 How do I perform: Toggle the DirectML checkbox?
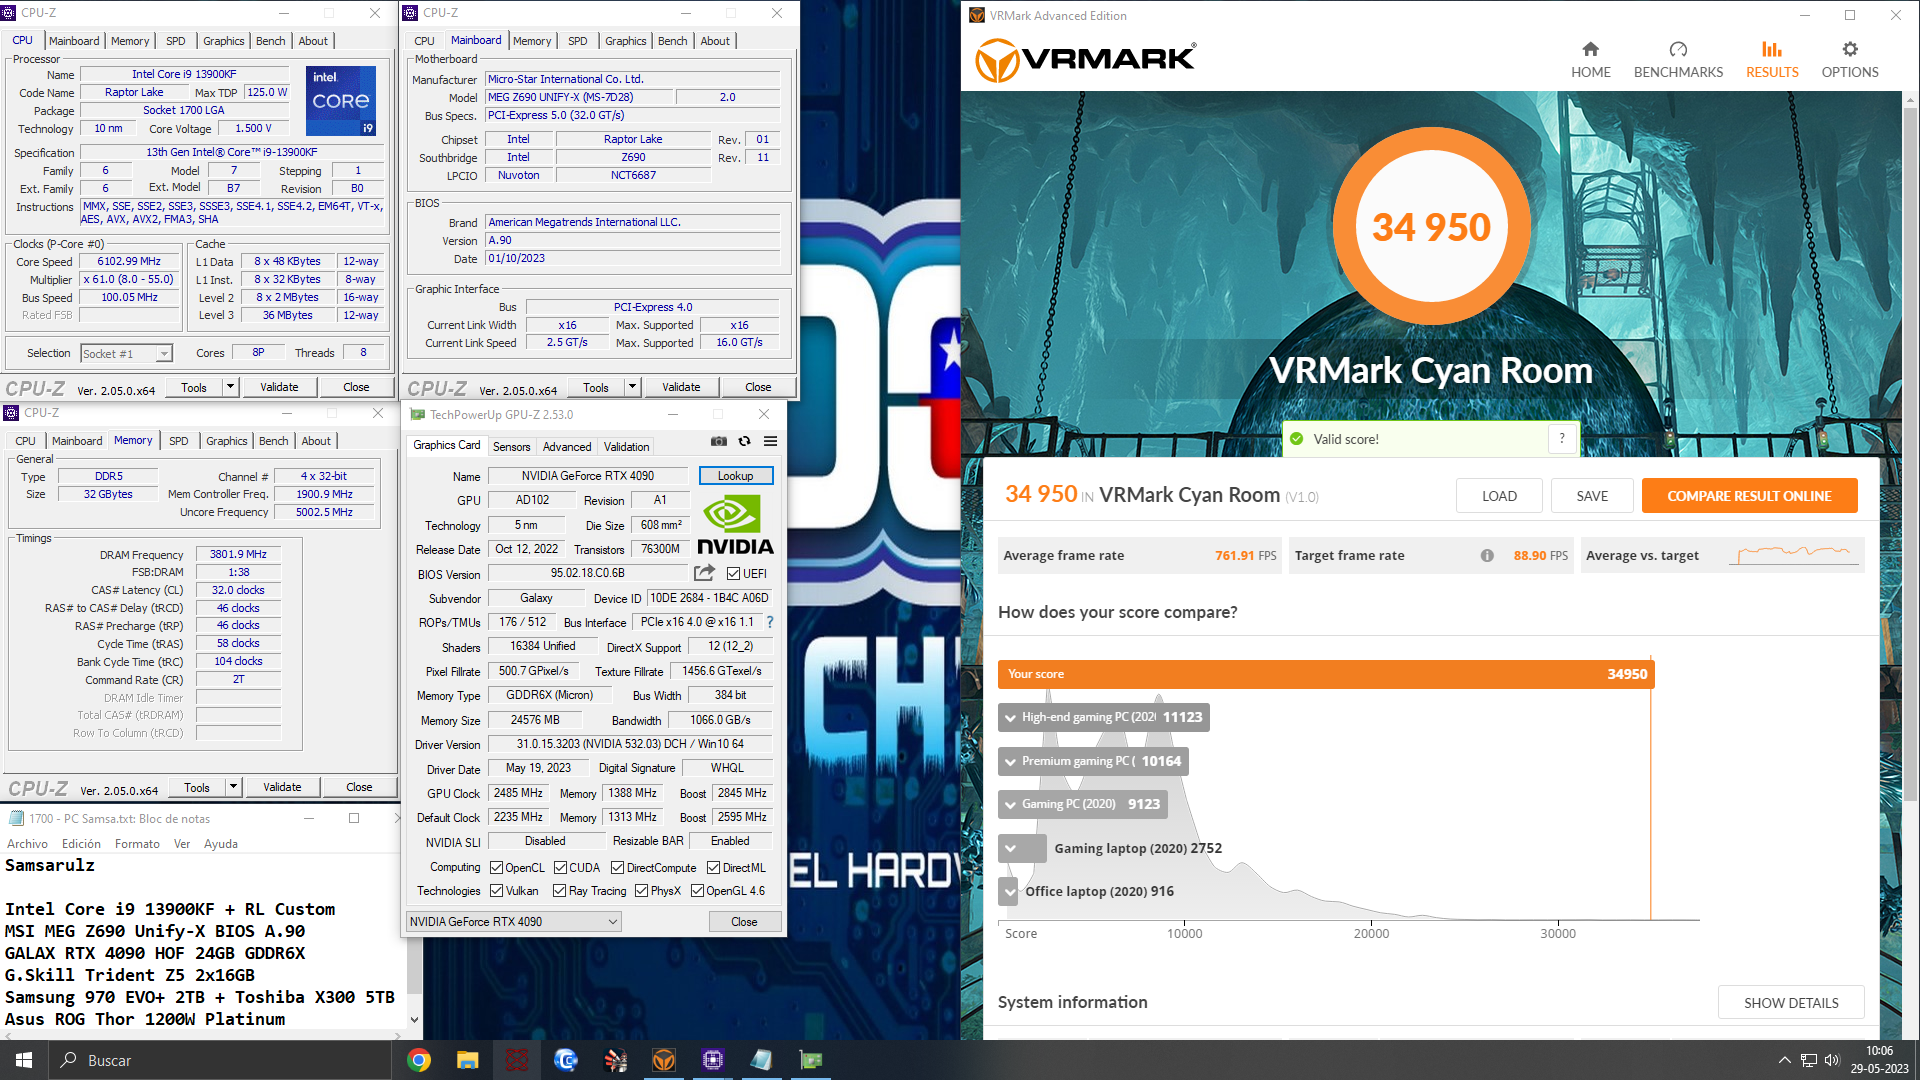pos(713,868)
